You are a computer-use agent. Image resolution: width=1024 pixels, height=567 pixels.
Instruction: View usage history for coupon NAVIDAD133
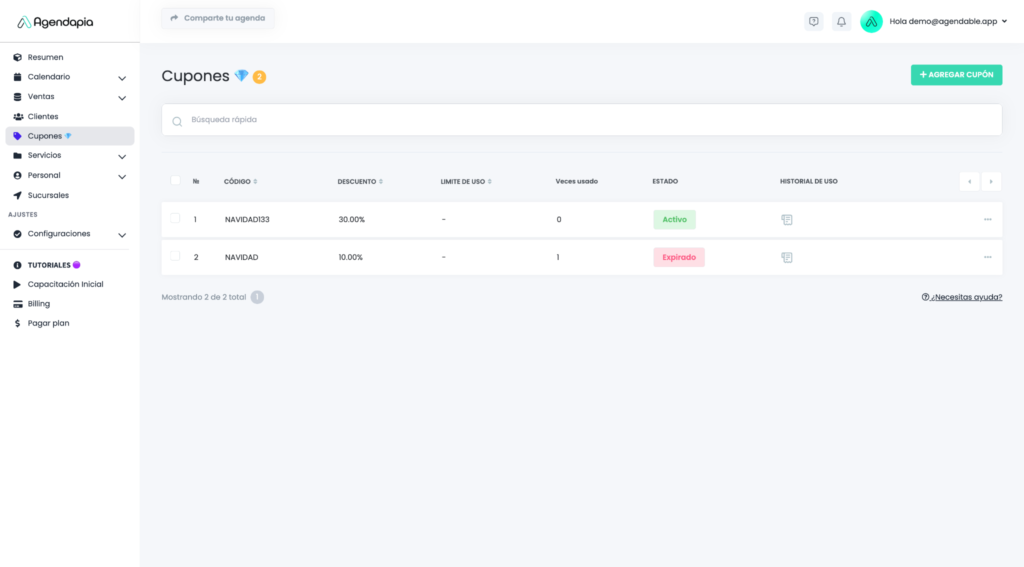point(787,219)
